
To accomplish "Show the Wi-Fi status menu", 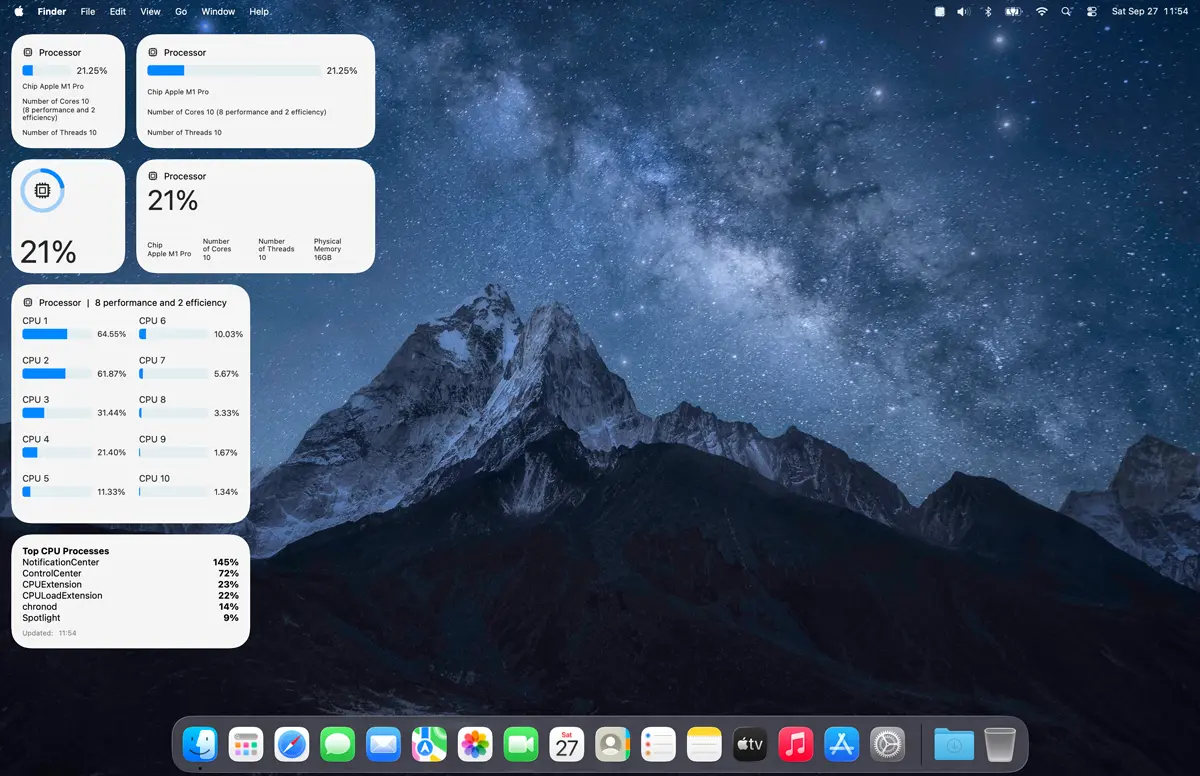I will point(1041,12).
